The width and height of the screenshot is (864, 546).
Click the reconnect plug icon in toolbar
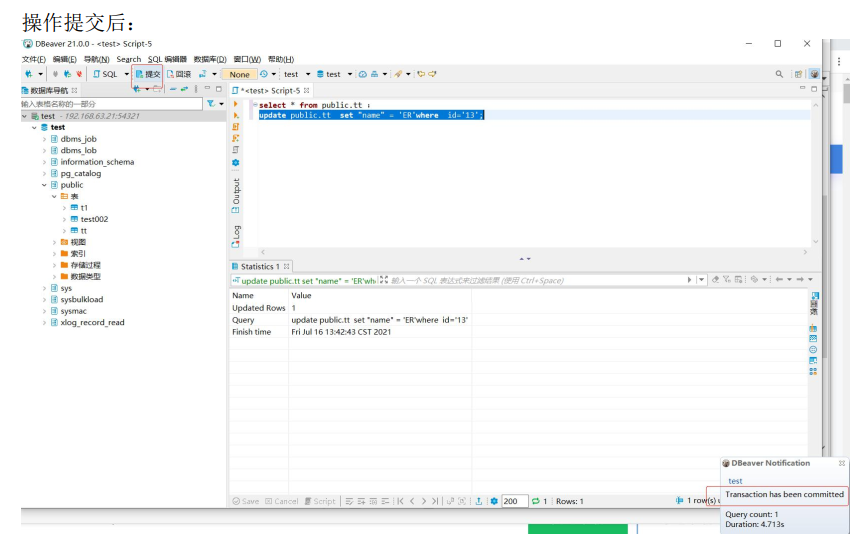click(67, 74)
